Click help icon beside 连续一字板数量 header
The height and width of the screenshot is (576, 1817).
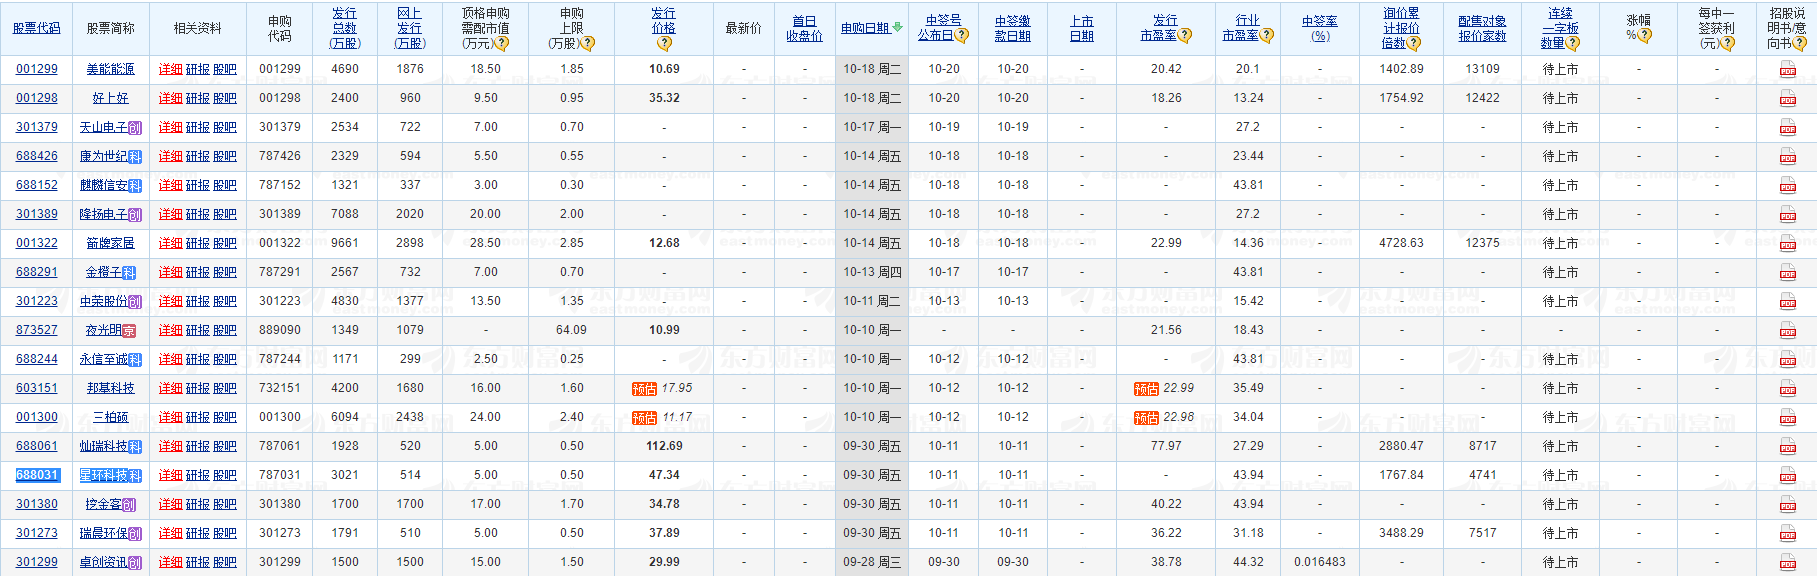[1573, 43]
